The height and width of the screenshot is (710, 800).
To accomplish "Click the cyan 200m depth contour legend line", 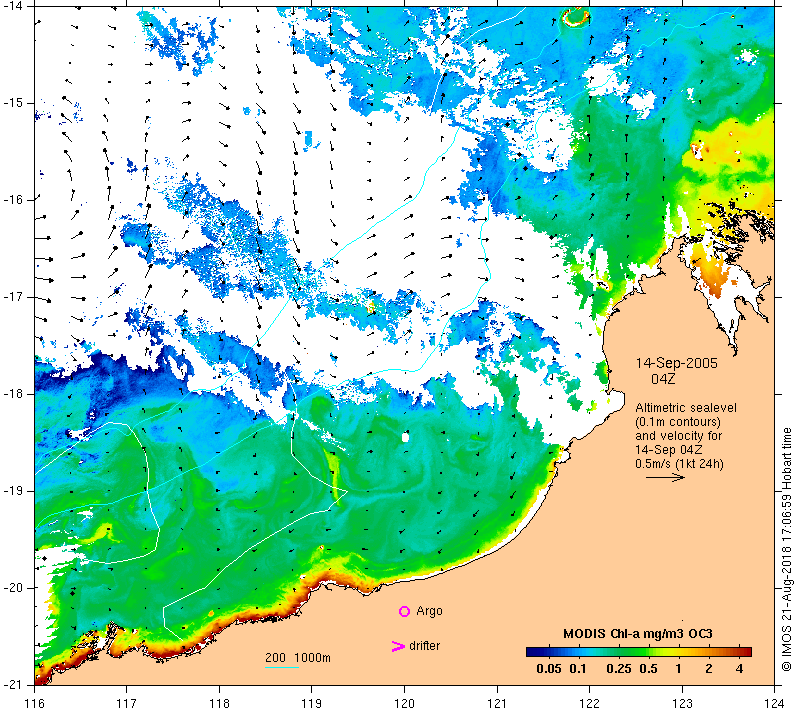I will [282, 667].
